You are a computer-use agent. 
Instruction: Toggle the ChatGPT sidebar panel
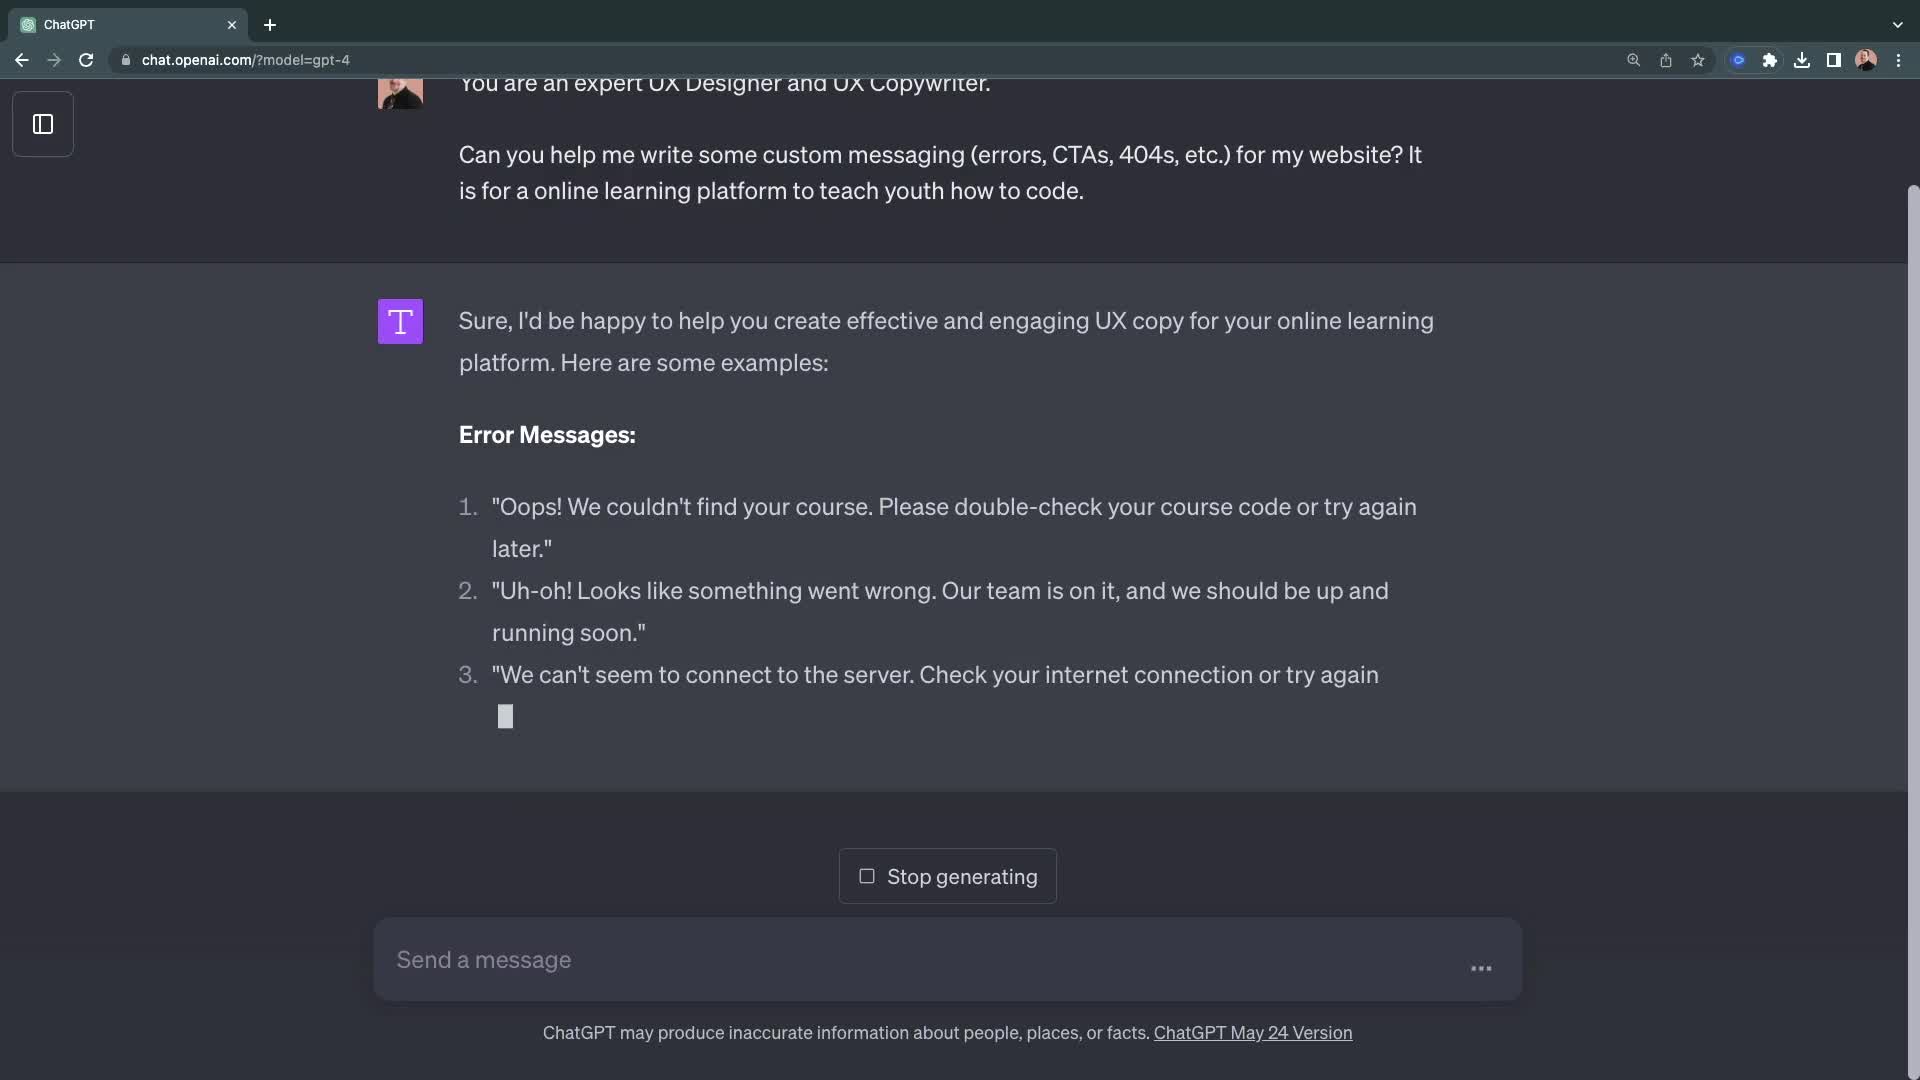(42, 123)
